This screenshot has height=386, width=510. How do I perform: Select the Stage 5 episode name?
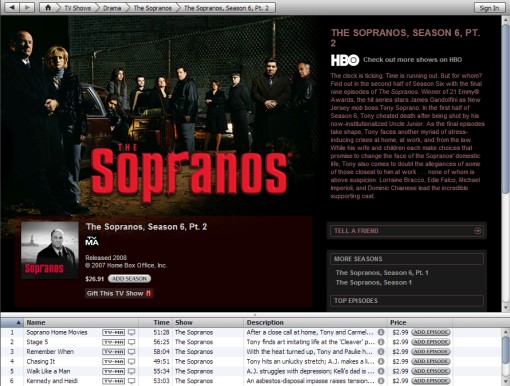[37, 342]
